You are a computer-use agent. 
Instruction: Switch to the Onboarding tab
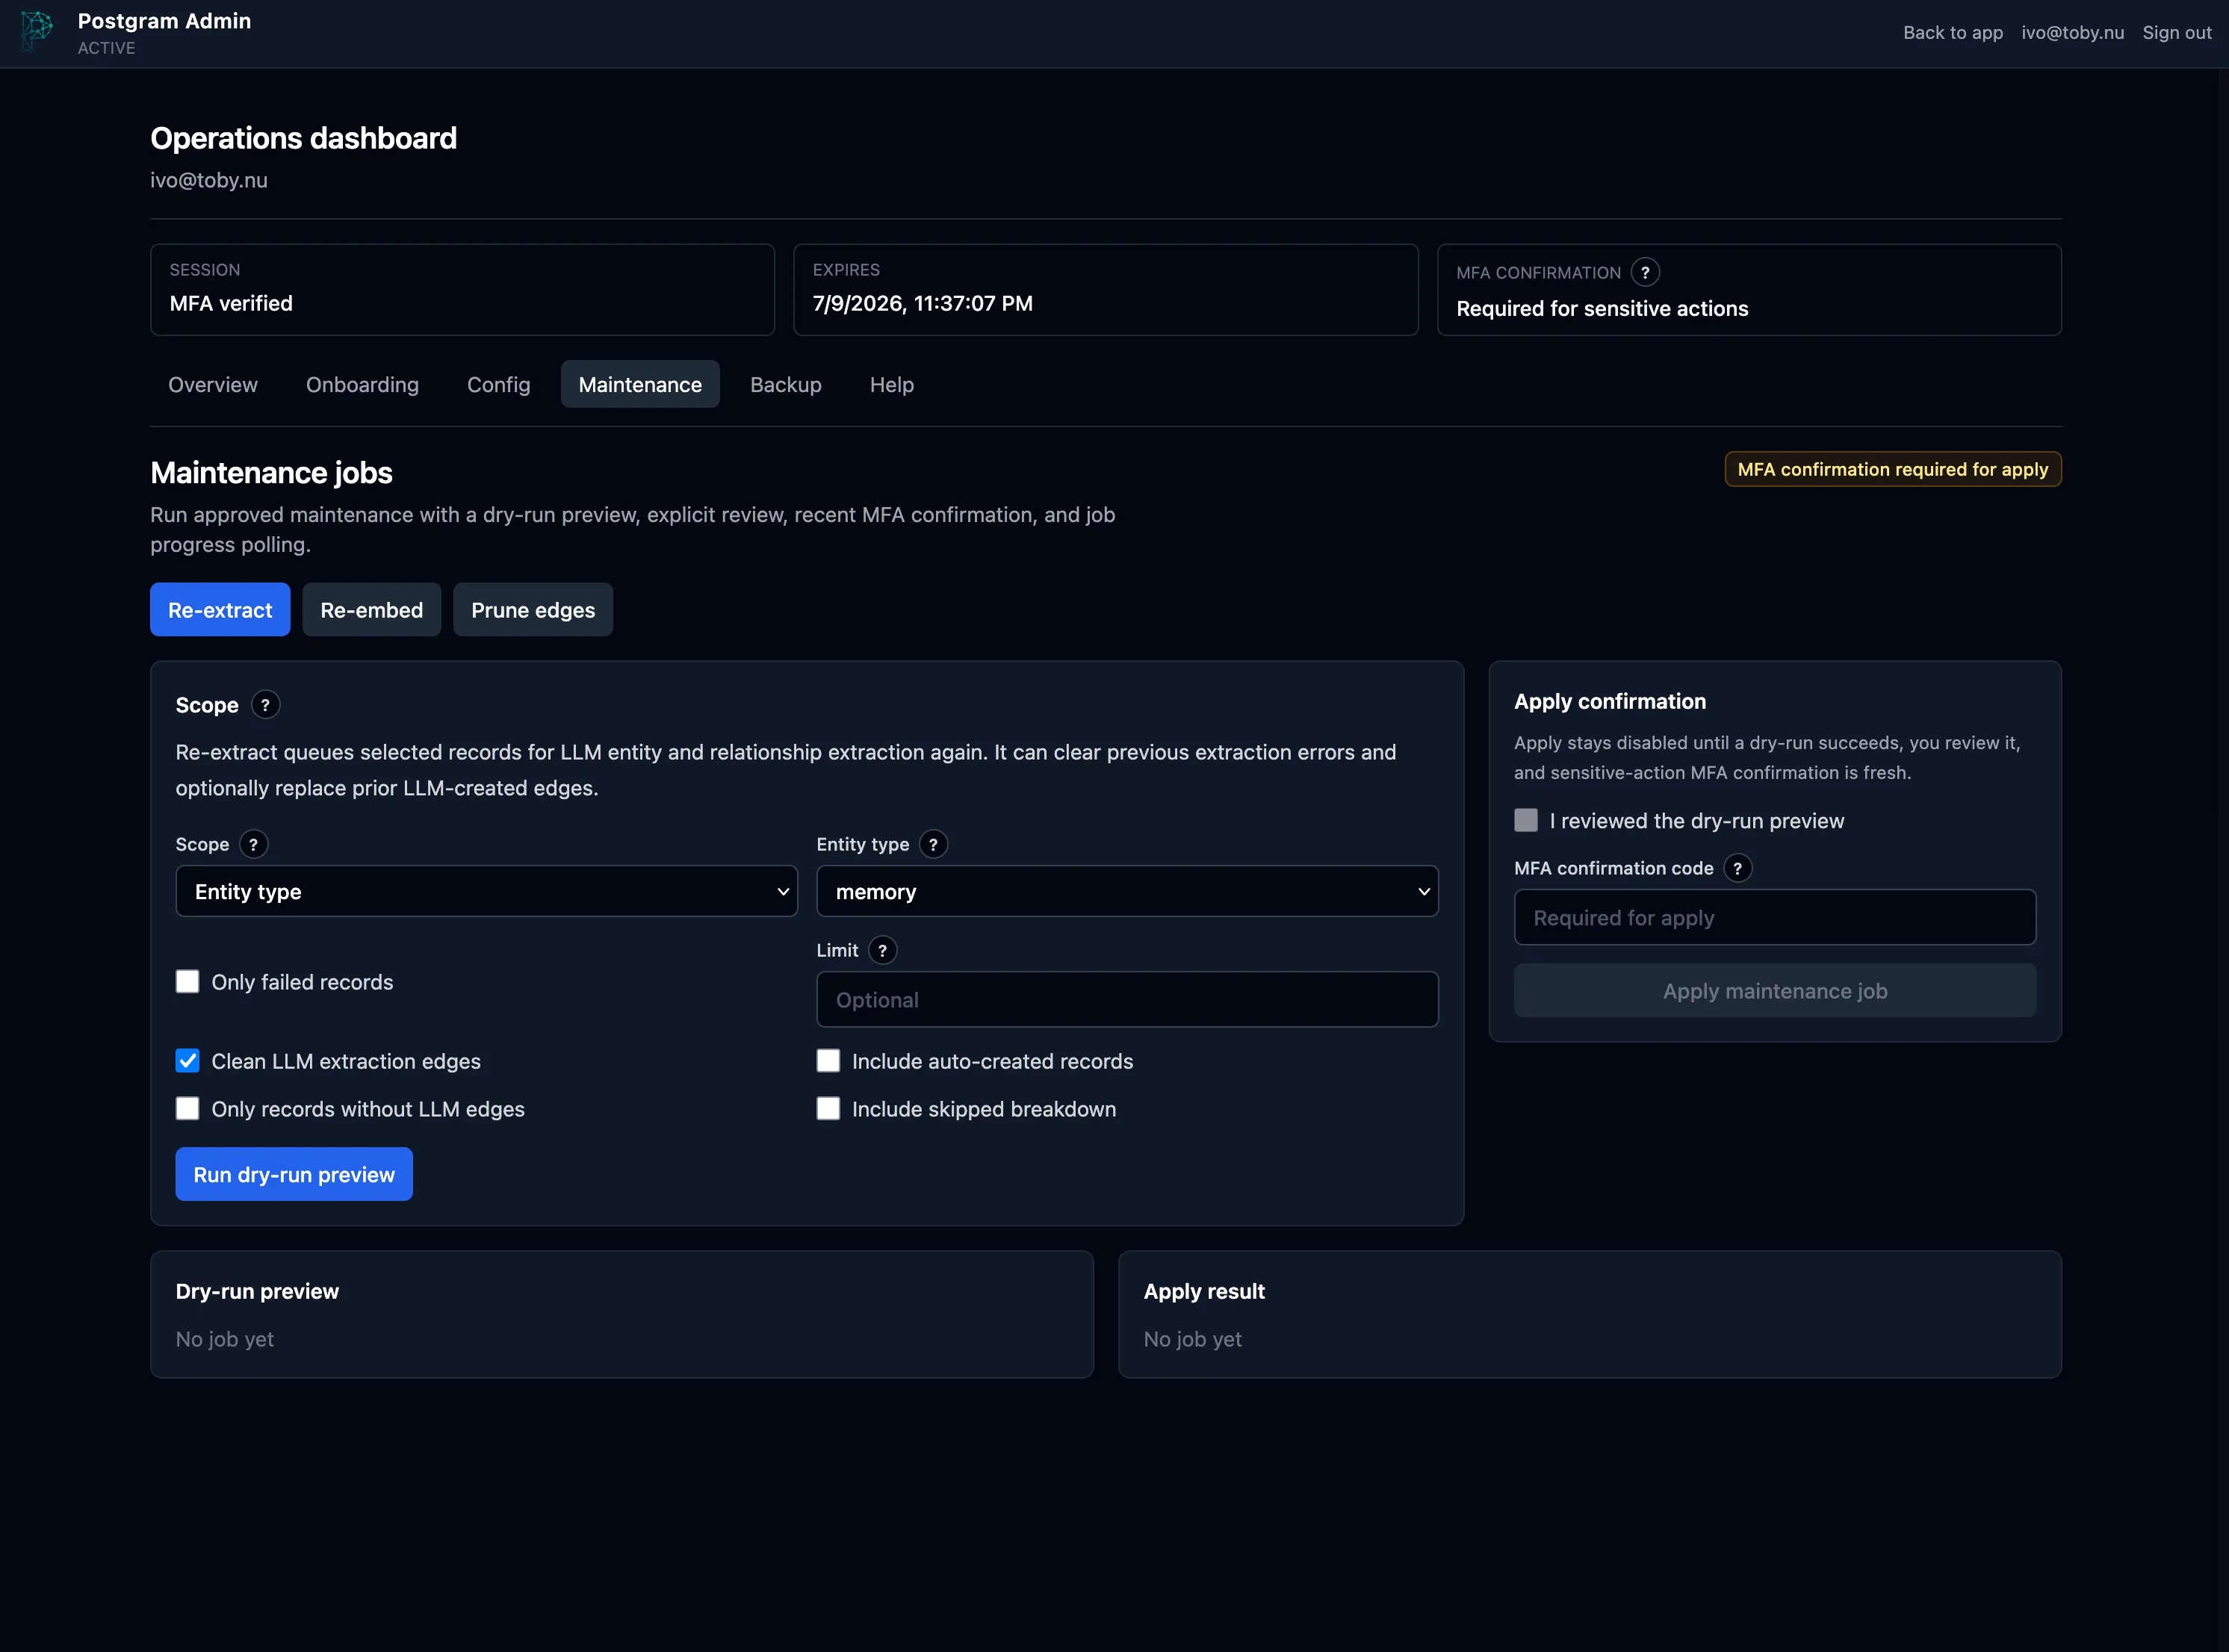[362, 385]
